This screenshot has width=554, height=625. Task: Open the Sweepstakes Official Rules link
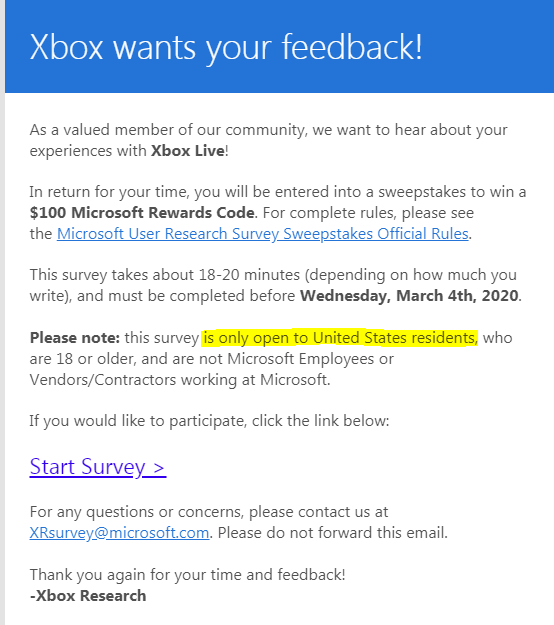coord(263,234)
